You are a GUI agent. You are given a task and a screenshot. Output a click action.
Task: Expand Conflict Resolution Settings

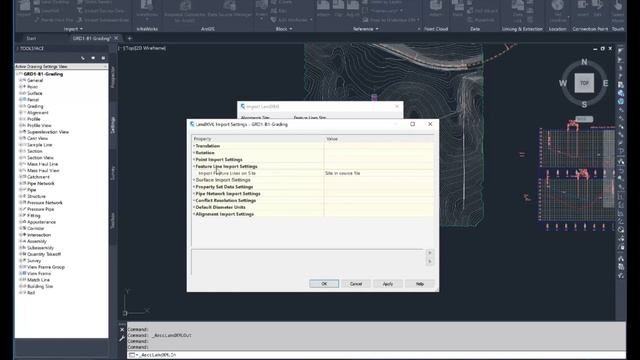point(194,201)
